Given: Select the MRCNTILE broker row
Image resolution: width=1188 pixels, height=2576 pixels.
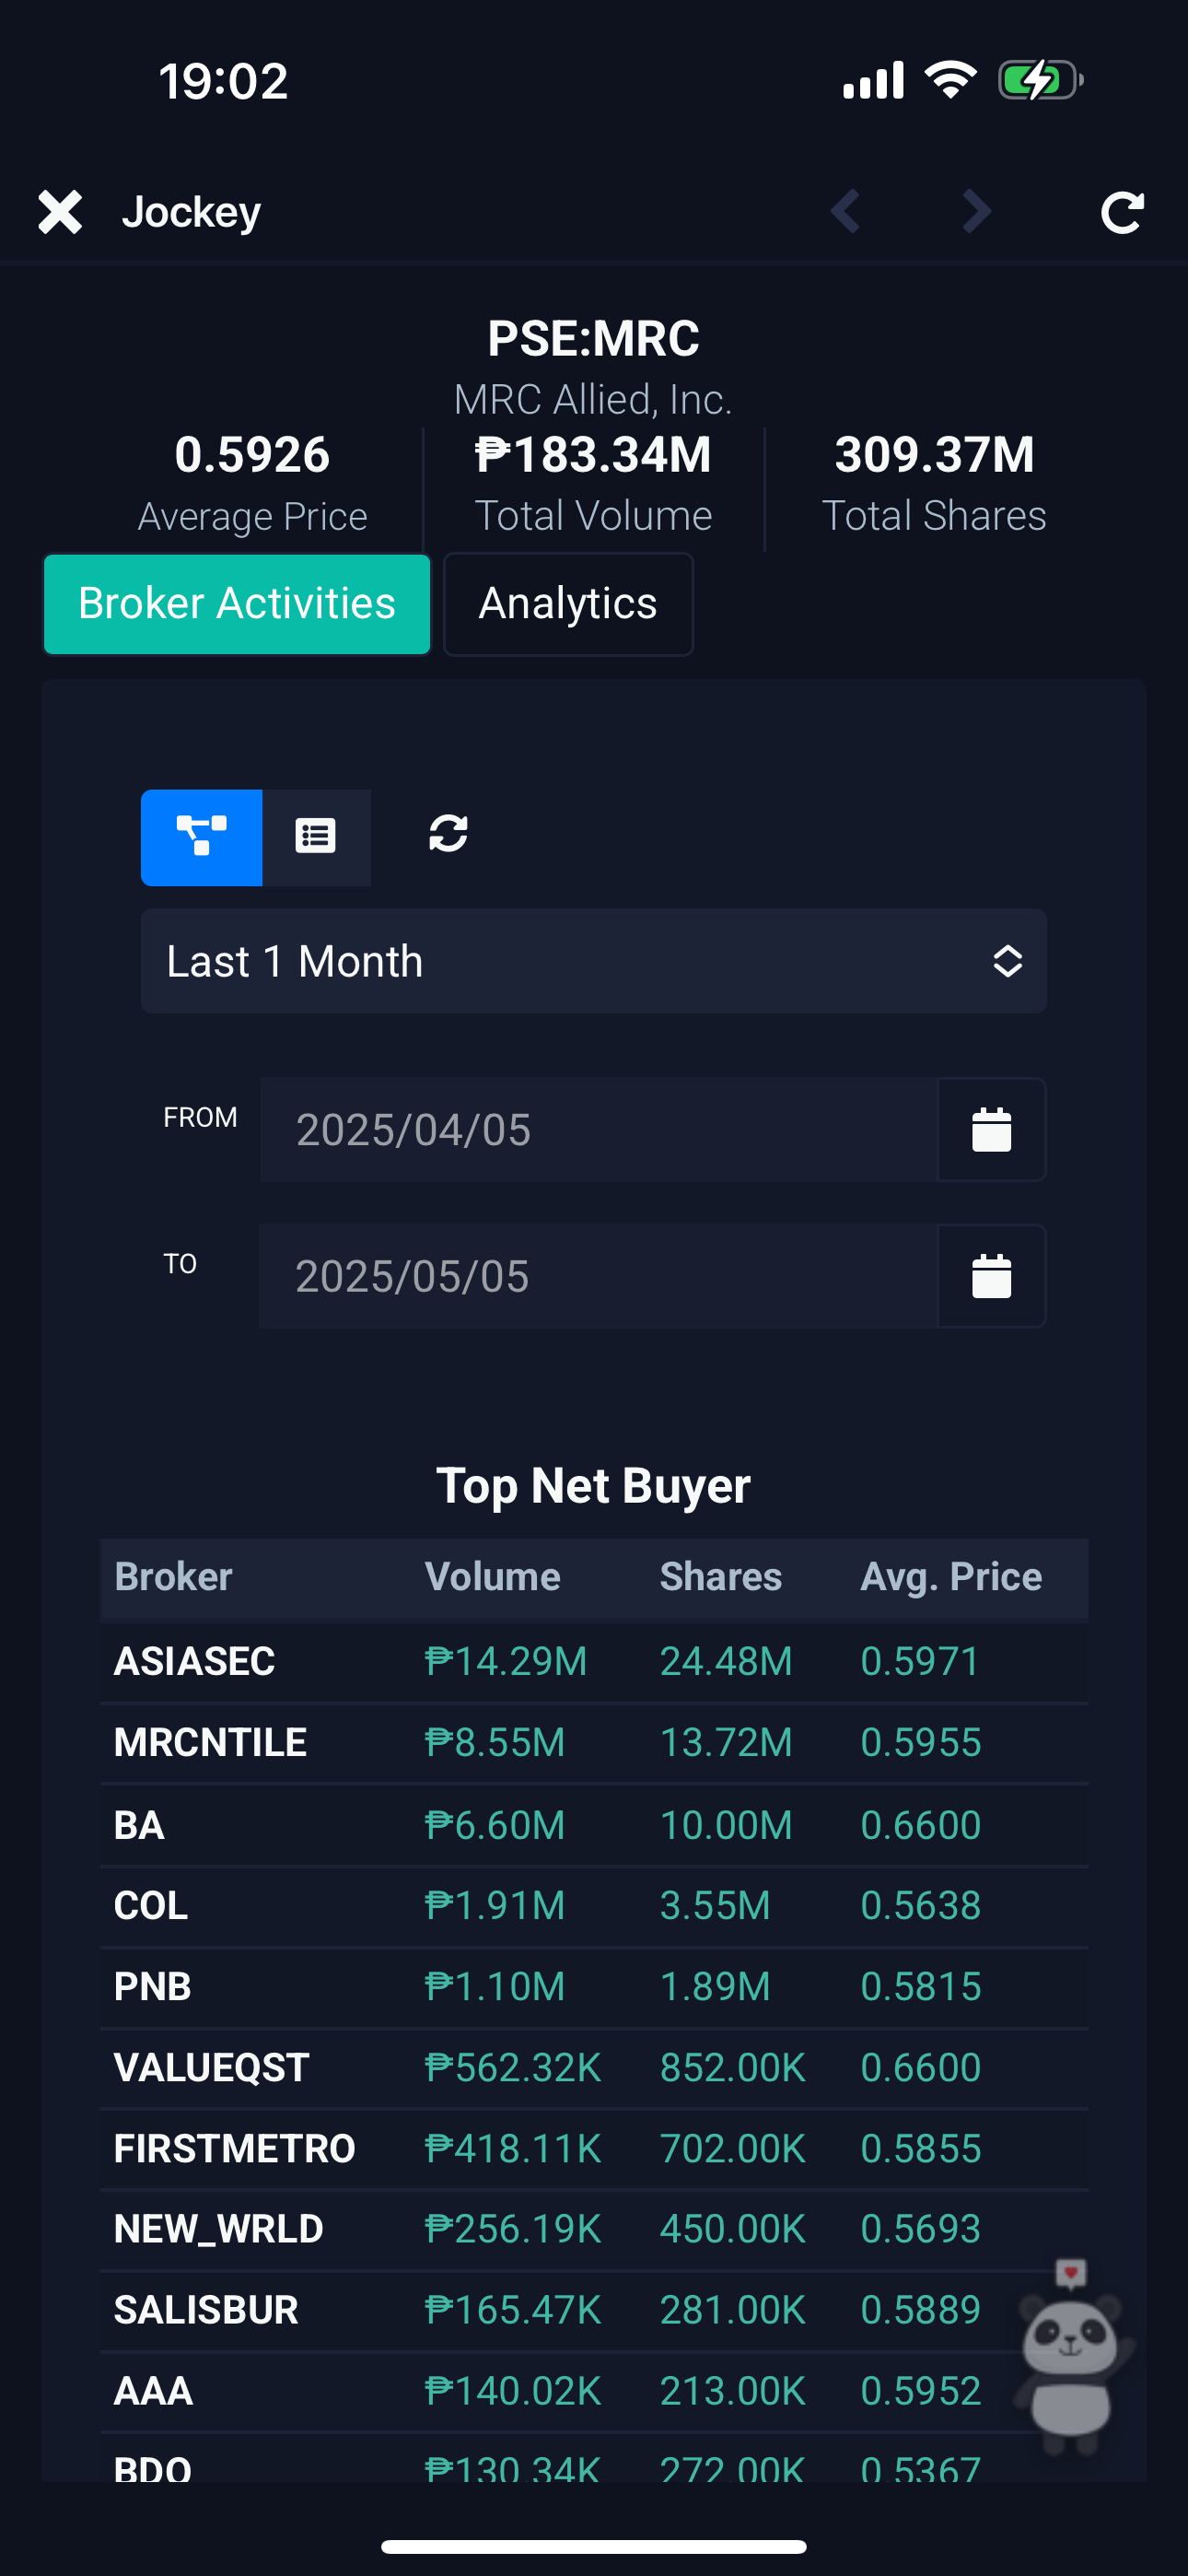Looking at the screenshot, I should (594, 1743).
